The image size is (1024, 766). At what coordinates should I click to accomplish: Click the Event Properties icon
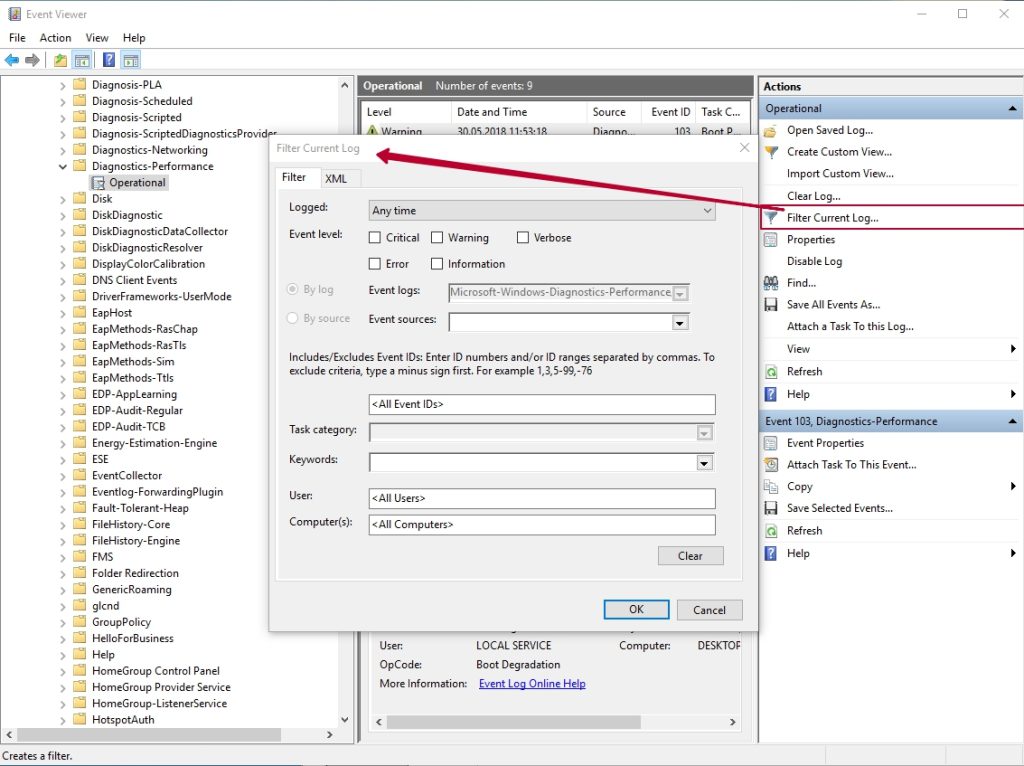click(x=771, y=443)
